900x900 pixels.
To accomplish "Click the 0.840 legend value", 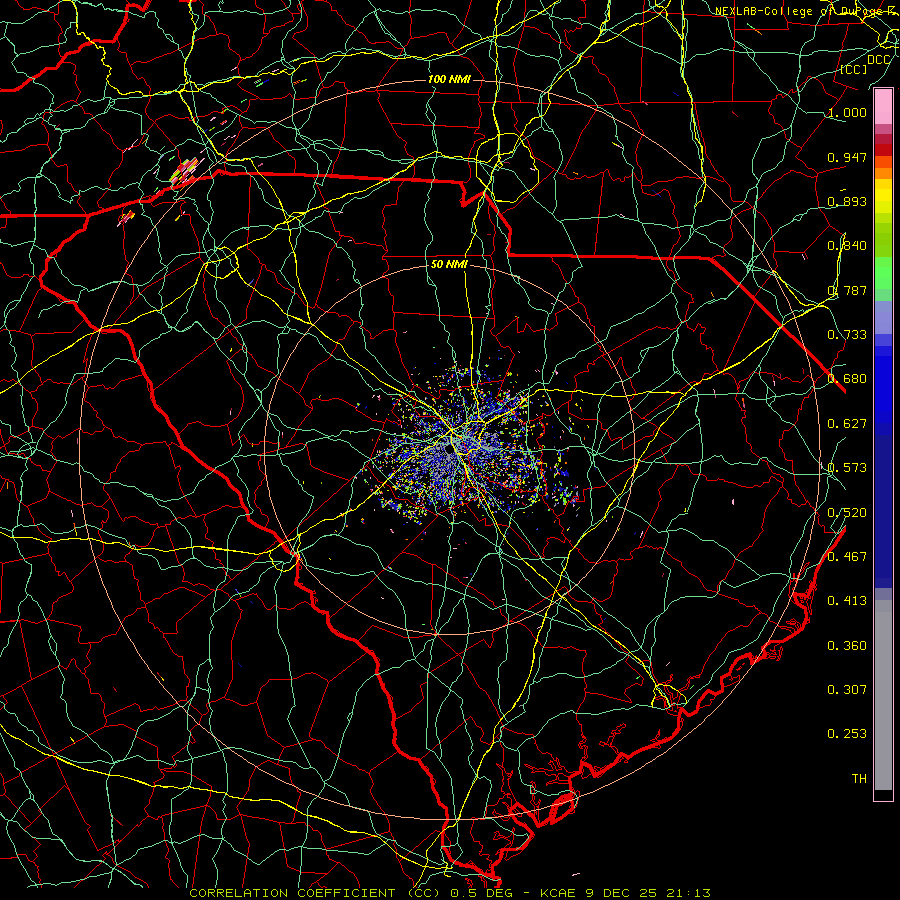I will pos(847,246).
